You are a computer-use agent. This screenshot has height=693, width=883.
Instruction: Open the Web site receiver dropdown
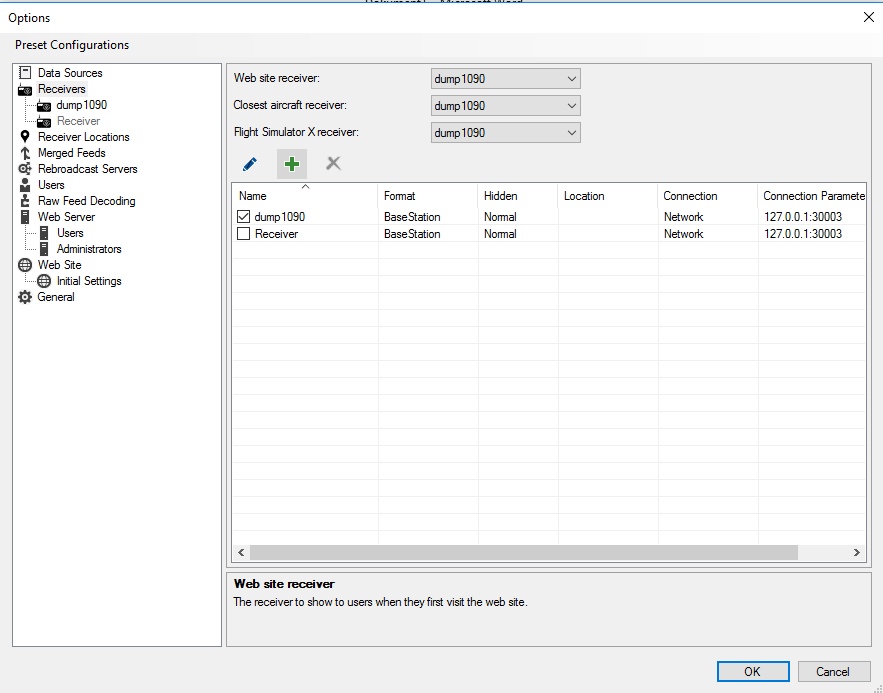tap(506, 79)
